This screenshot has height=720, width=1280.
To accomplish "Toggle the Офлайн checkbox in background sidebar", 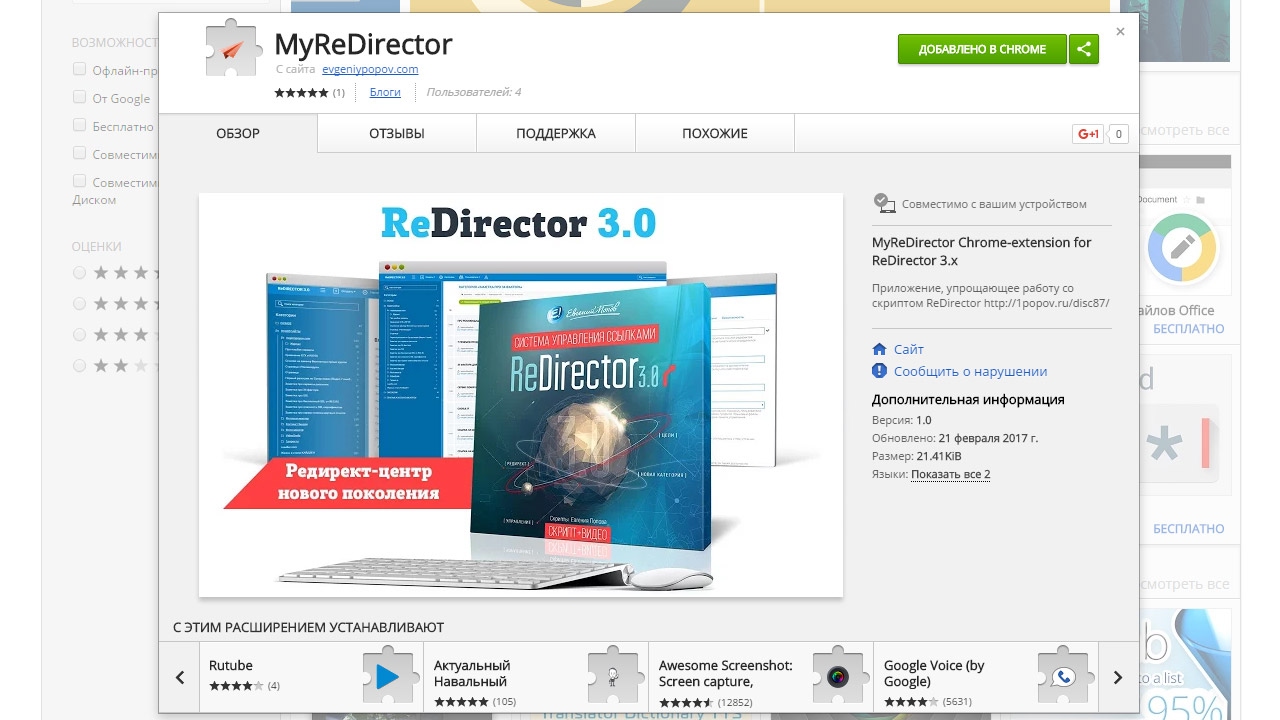I will pos(80,69).
